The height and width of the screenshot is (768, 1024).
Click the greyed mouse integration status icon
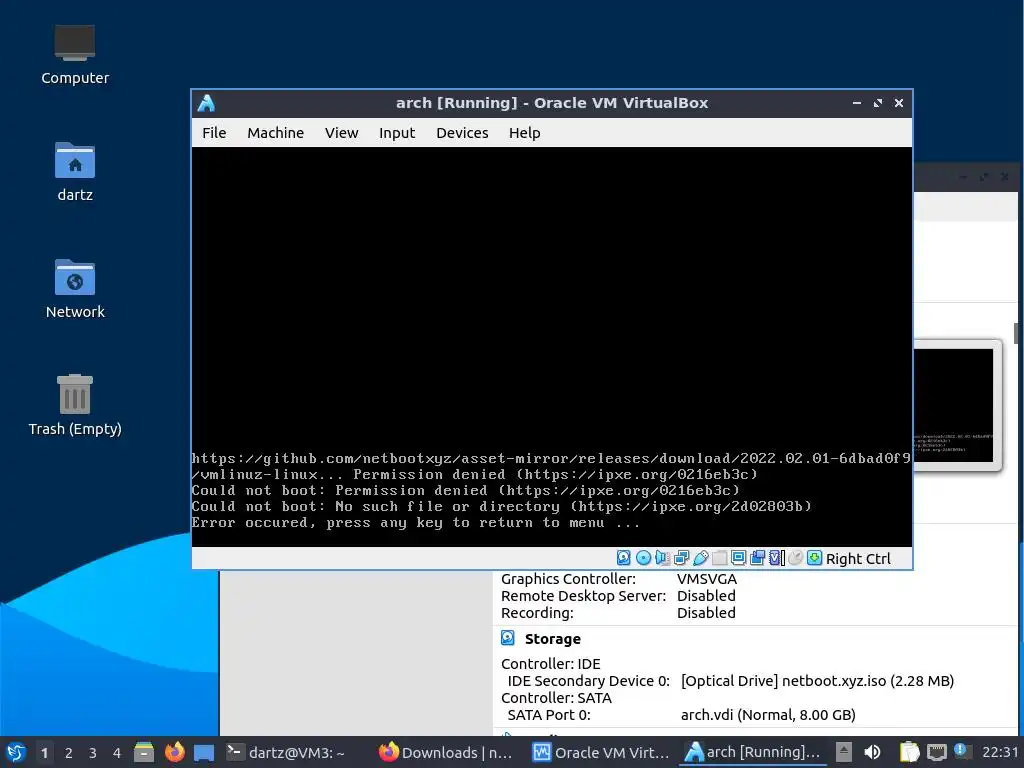coord(795,558)
